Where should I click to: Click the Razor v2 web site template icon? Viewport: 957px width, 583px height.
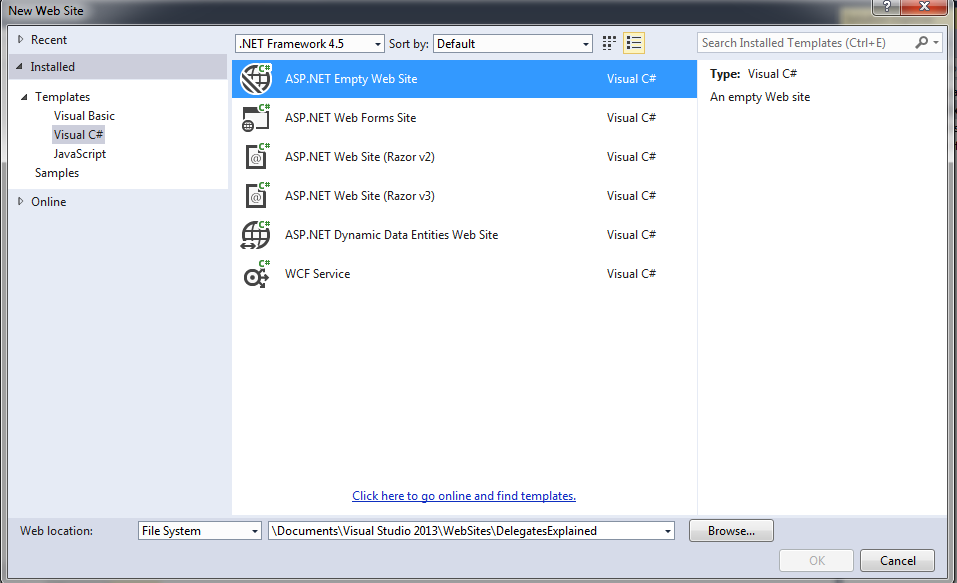point(257,157)
